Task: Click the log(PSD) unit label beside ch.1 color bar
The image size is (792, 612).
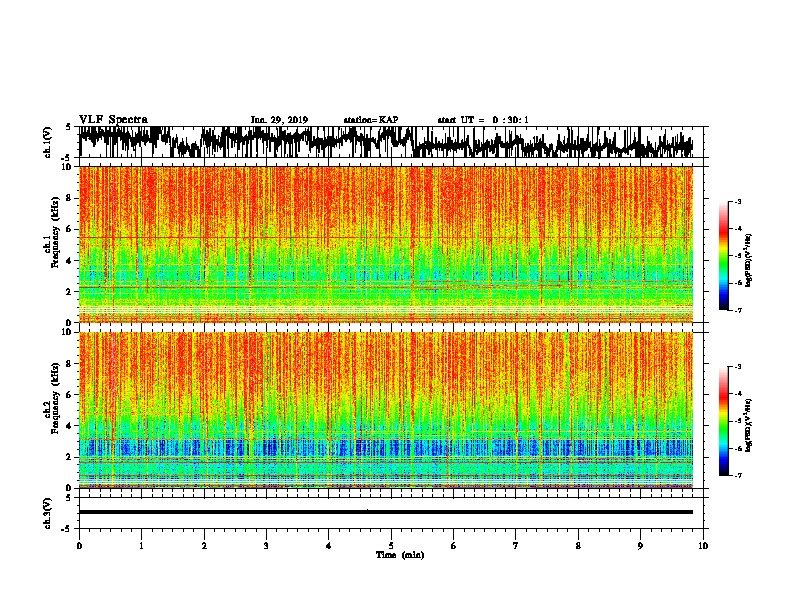Action: pos(749,261)
